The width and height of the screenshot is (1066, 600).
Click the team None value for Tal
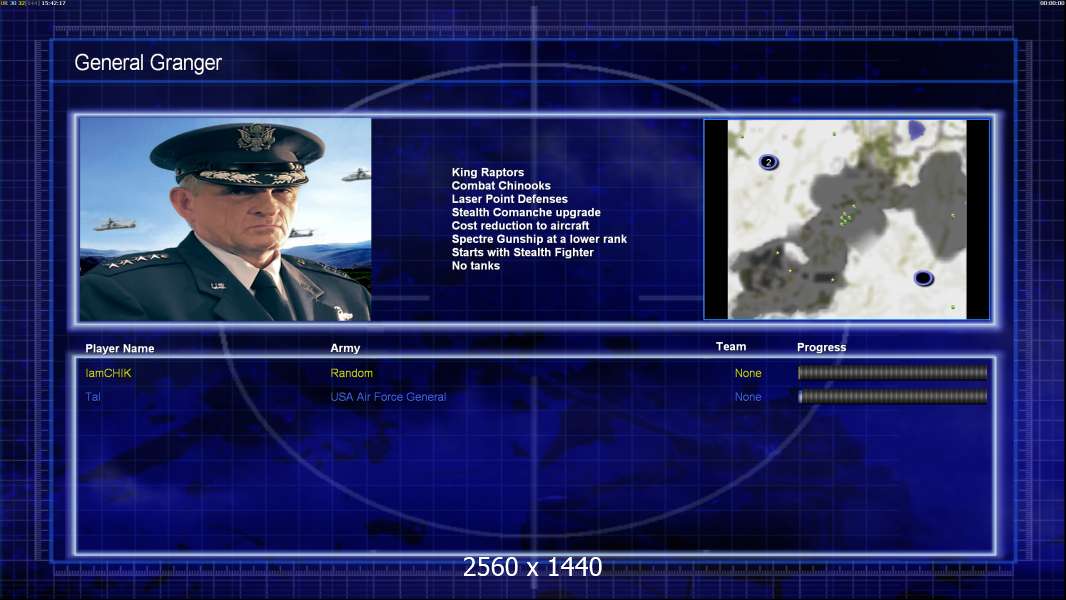pos(748,397)
